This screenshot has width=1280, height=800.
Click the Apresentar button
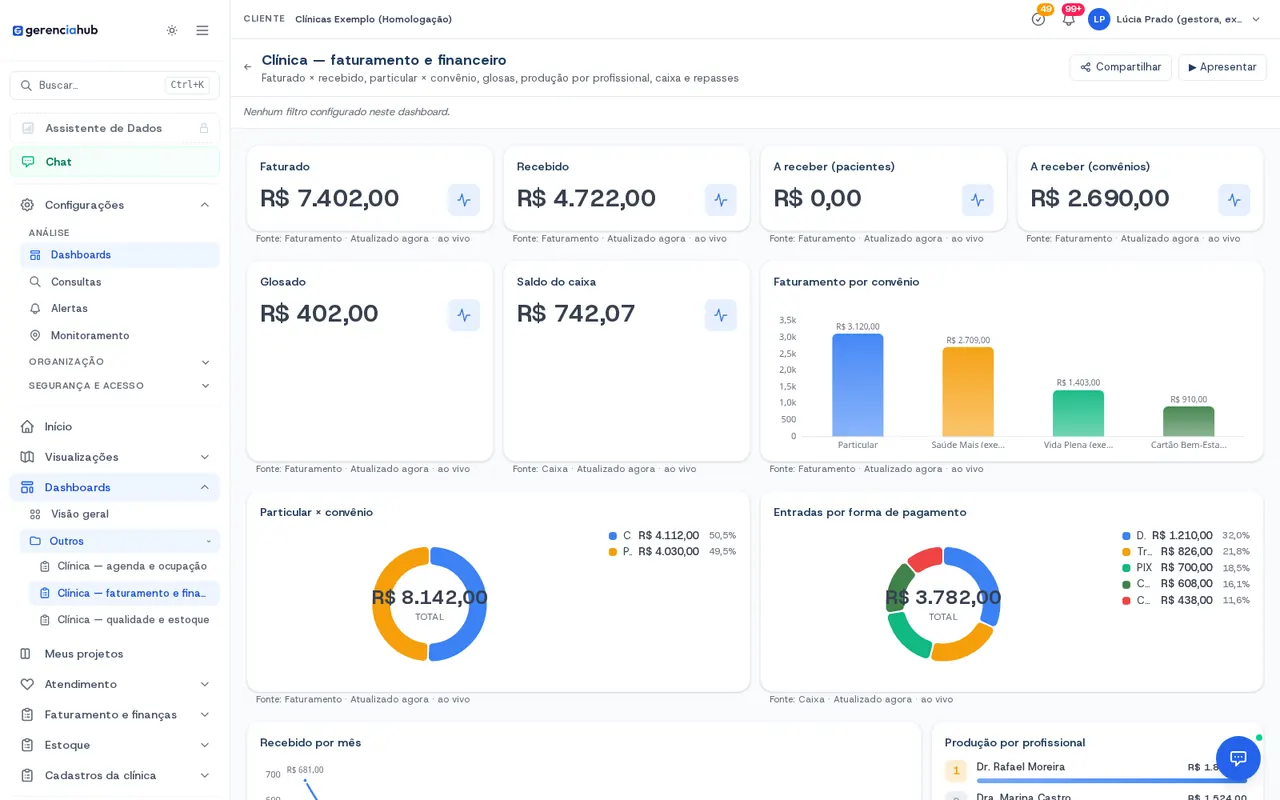pyautogui.click(x=1222, y=67)
